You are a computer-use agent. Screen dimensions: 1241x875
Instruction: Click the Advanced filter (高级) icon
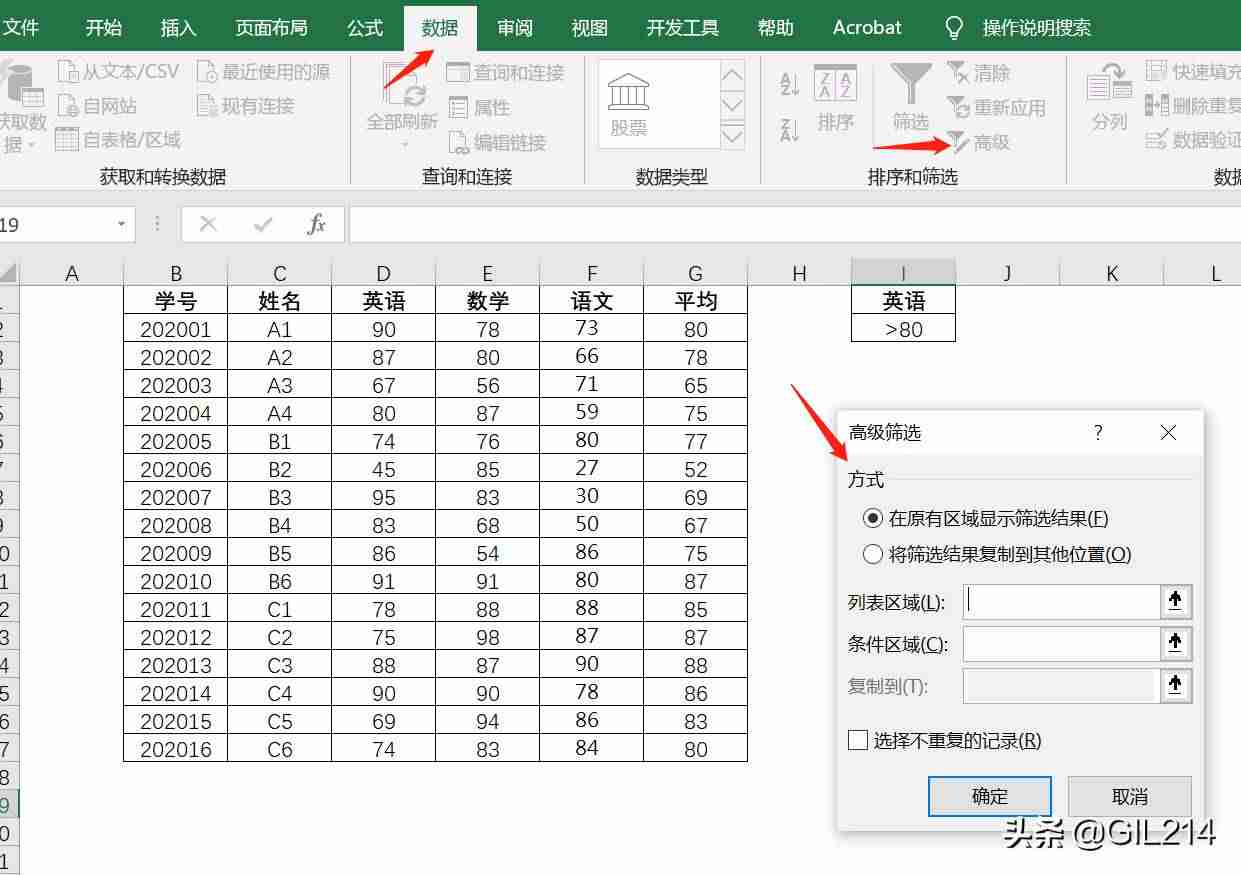[x=958, y=142]
